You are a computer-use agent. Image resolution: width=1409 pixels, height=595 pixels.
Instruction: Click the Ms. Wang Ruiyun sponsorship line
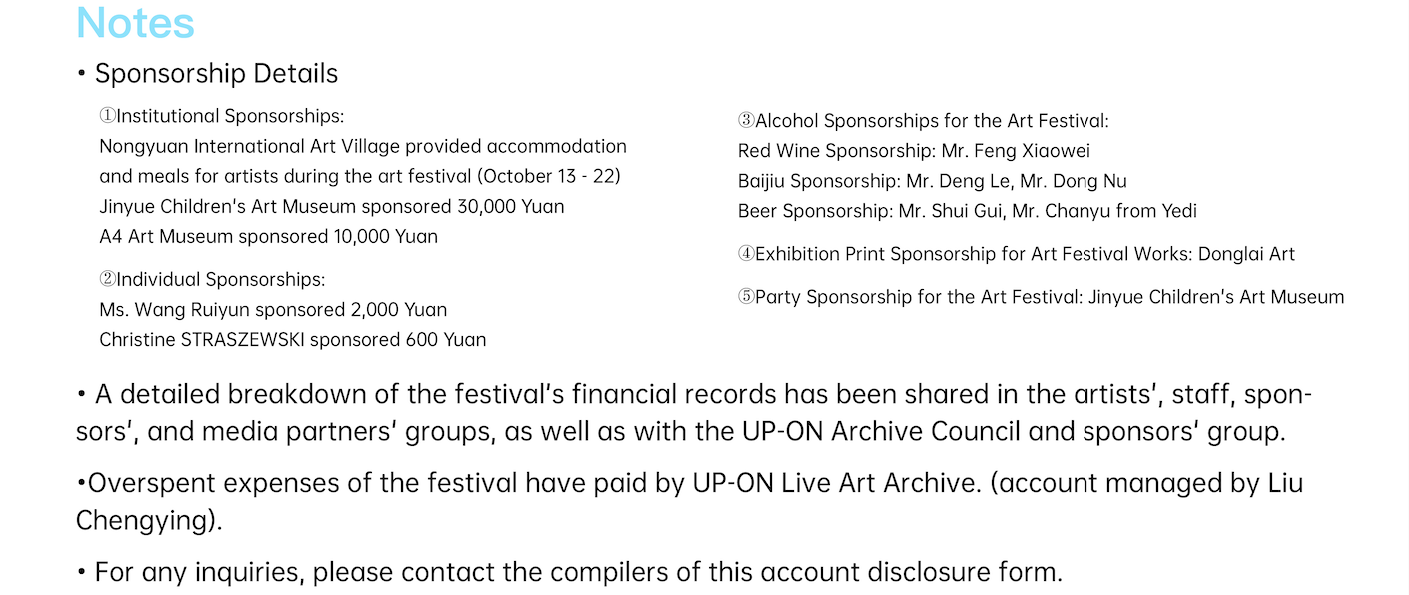[273, 310]
